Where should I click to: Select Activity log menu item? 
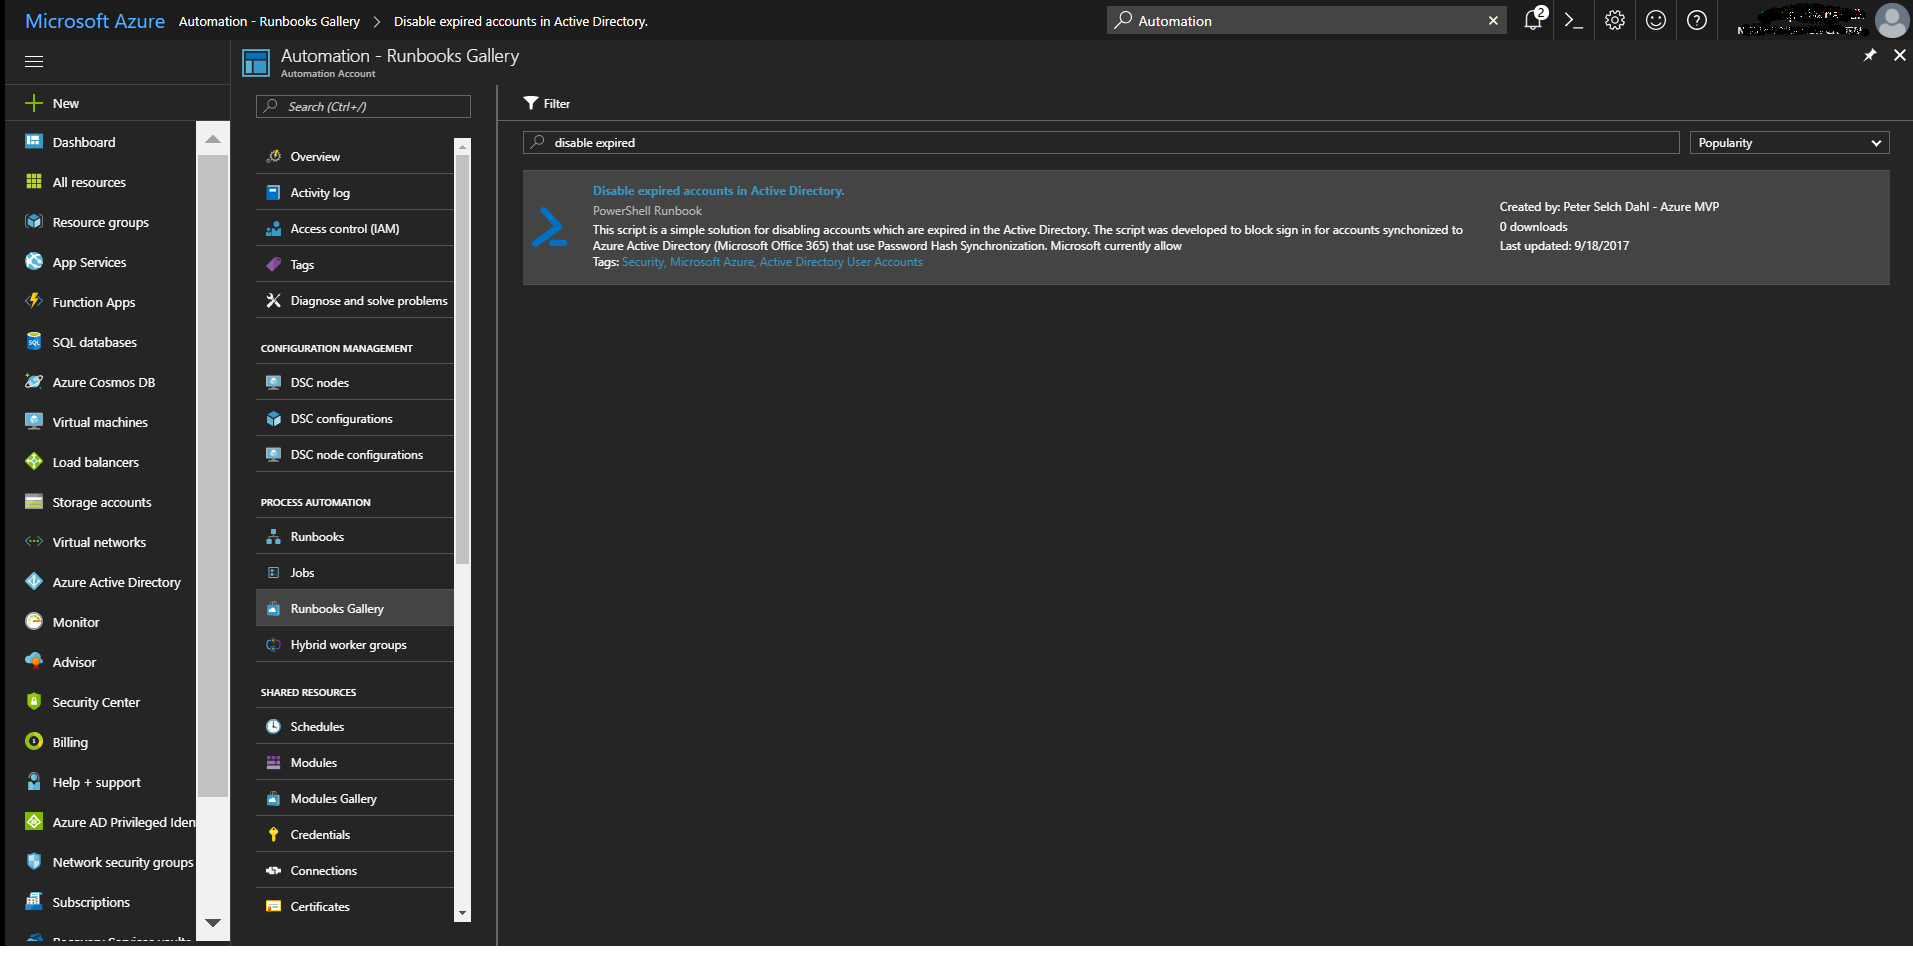click(x=355, y=193)
